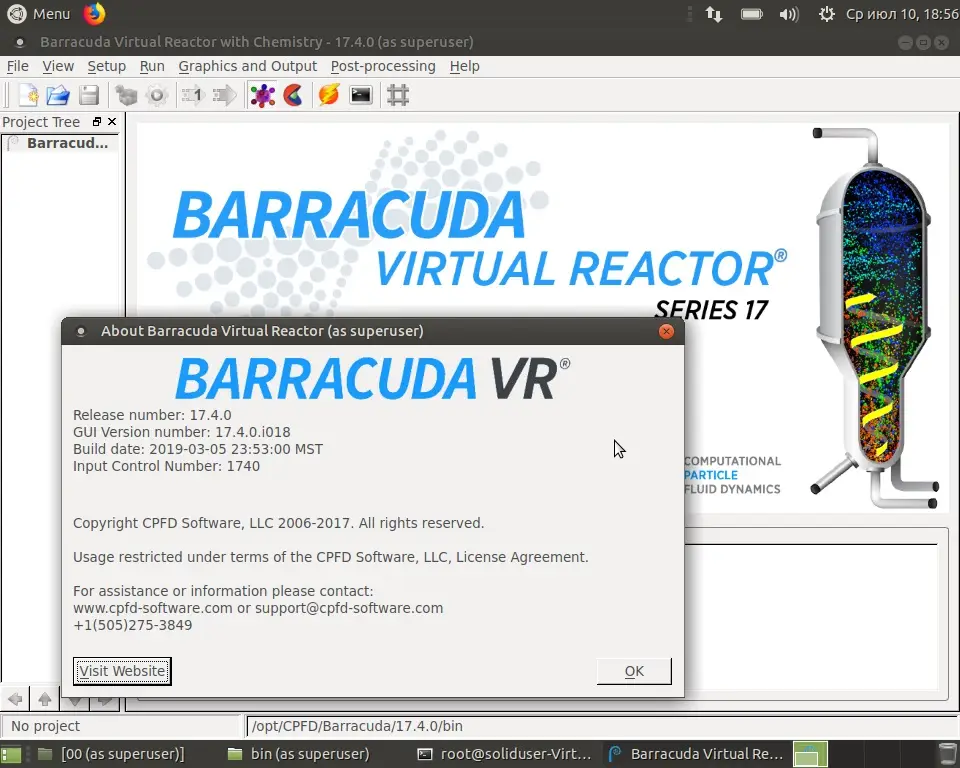This screenshot has height=768, width=960.
Task: Click the grey run arrow icon
Action: [225, 95]
